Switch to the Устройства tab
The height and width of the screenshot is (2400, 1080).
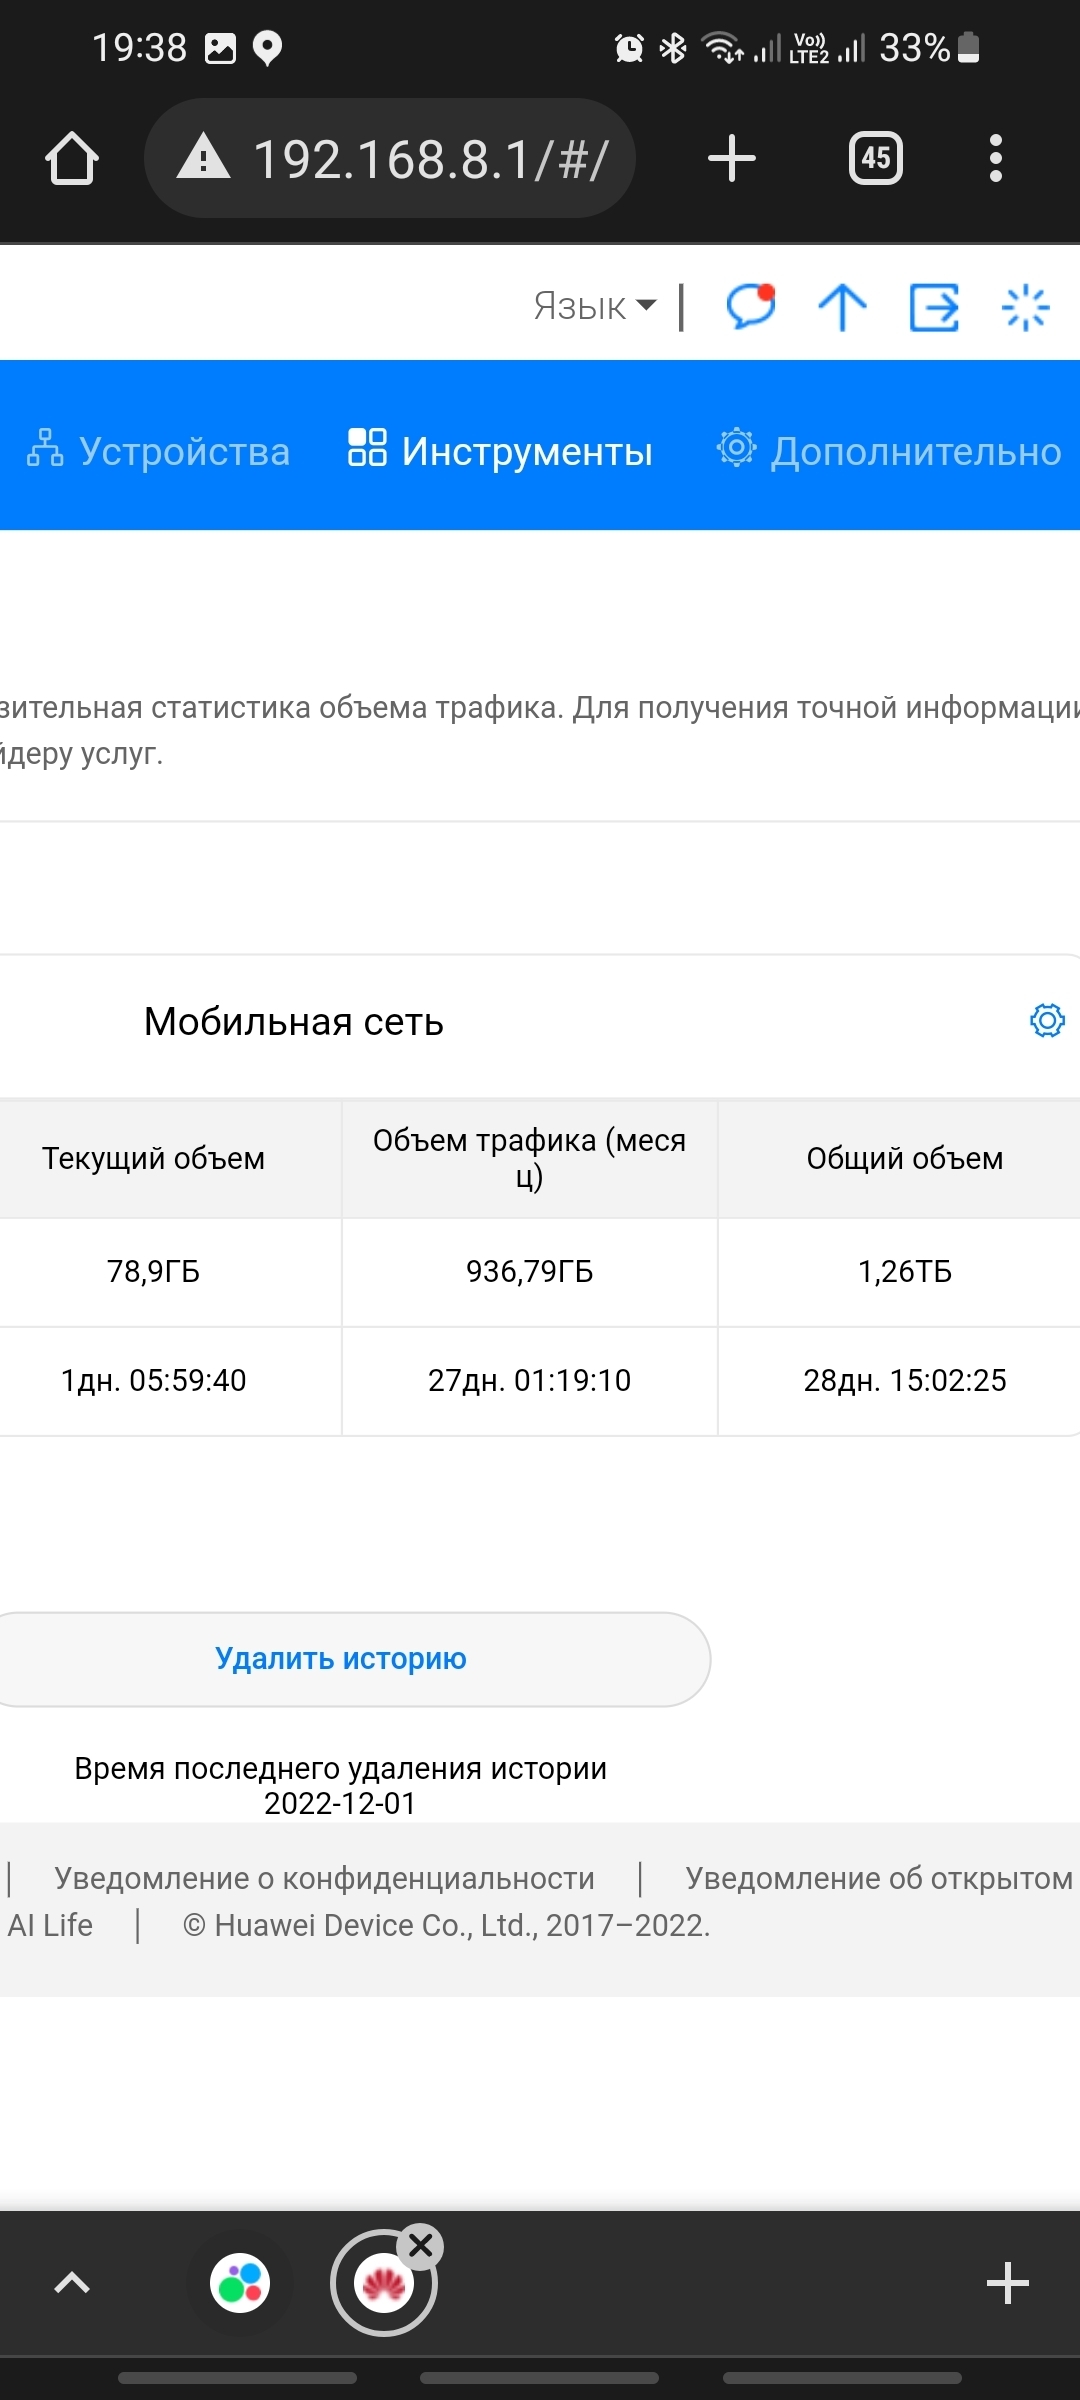tap(159, 451)
